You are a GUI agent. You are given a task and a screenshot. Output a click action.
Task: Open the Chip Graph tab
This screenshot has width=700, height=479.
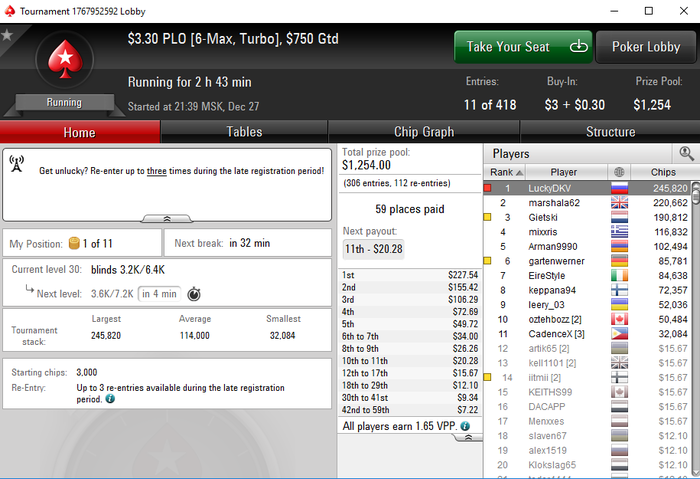(x=424, y=132)
